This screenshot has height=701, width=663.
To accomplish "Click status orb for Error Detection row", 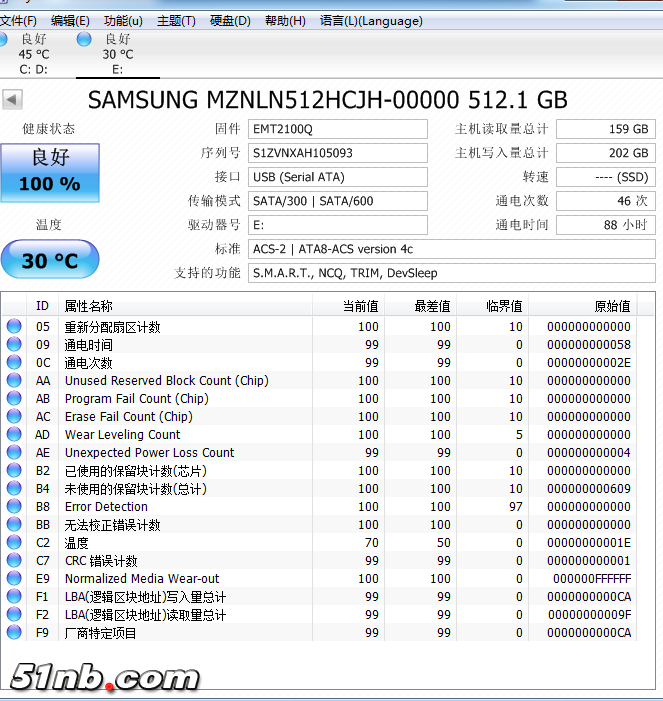I will pyautogui.click(x=14, y=507).
